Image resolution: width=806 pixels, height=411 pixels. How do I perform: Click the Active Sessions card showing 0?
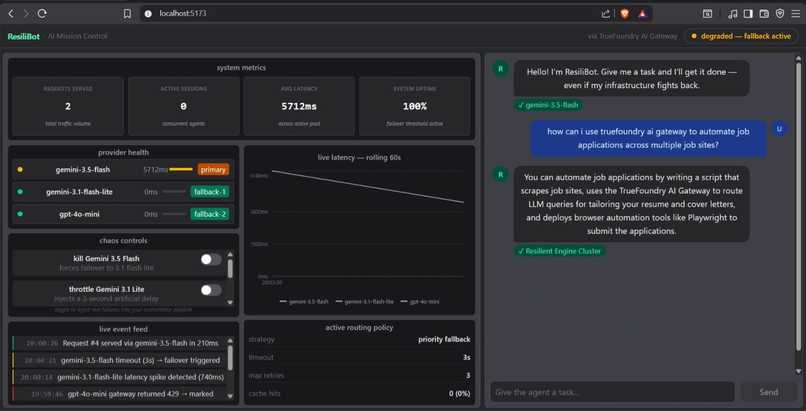[x=184, y=106]
